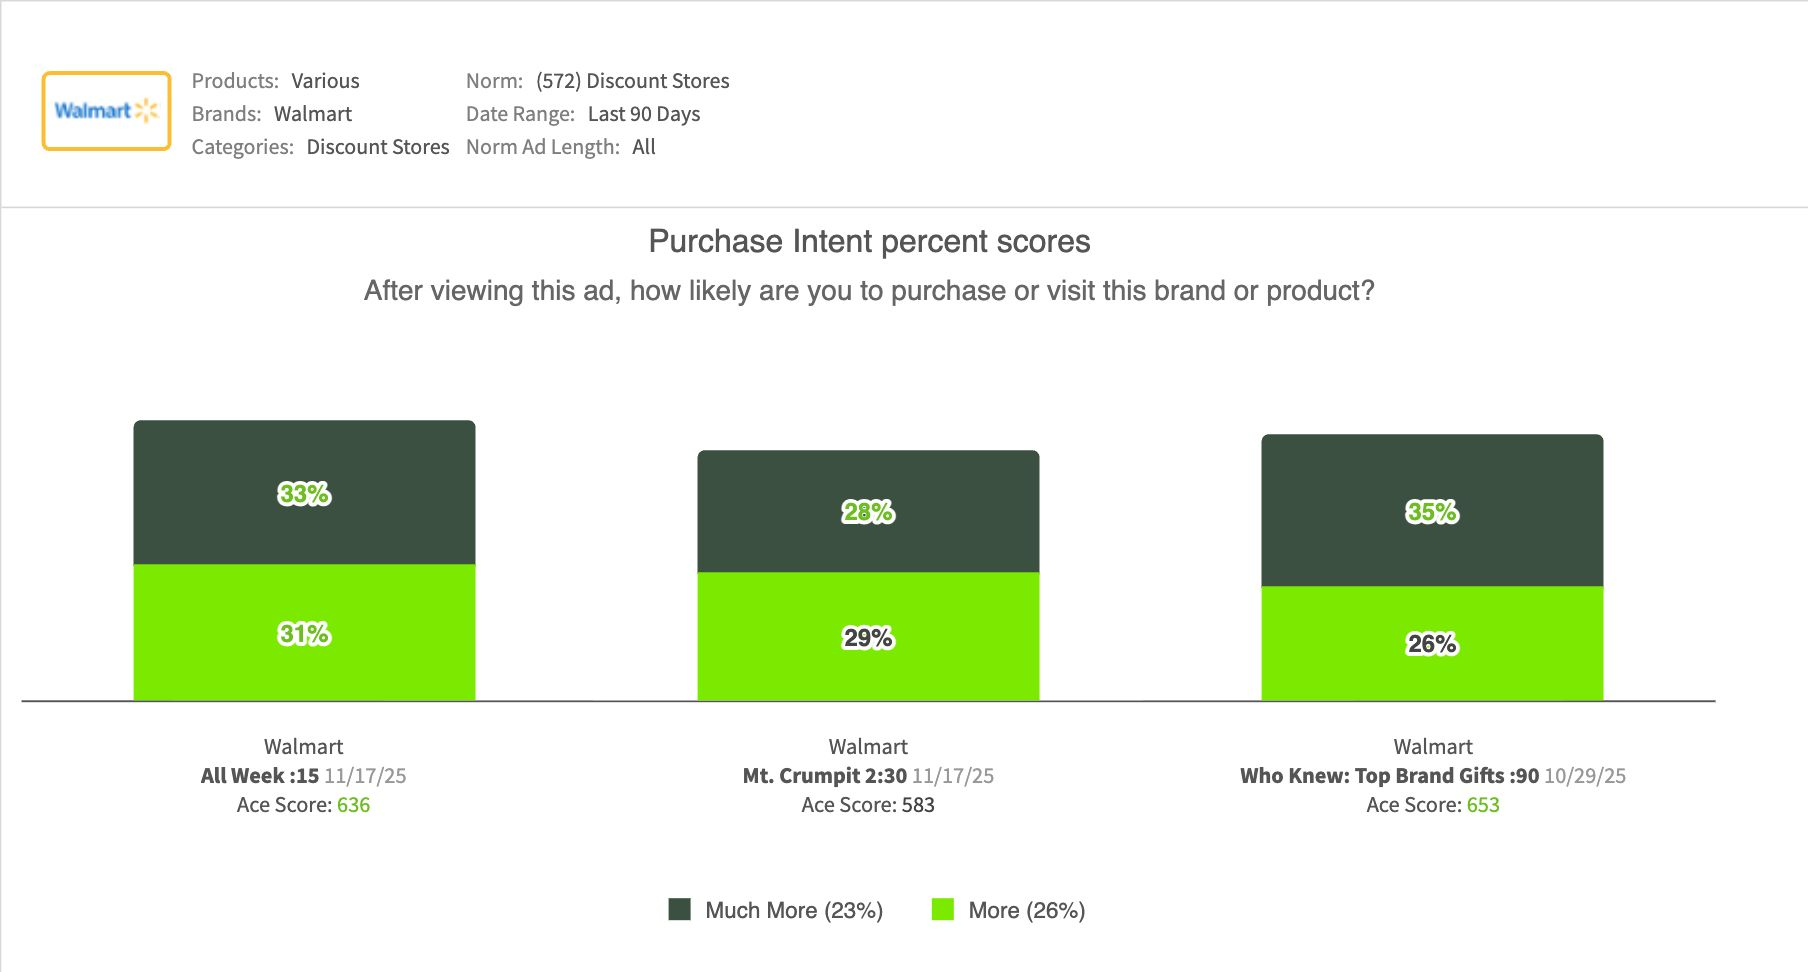Click the Purchase Intent percent scores chart title
This screenshot has width=1808, height=972.
click(869, 241)
